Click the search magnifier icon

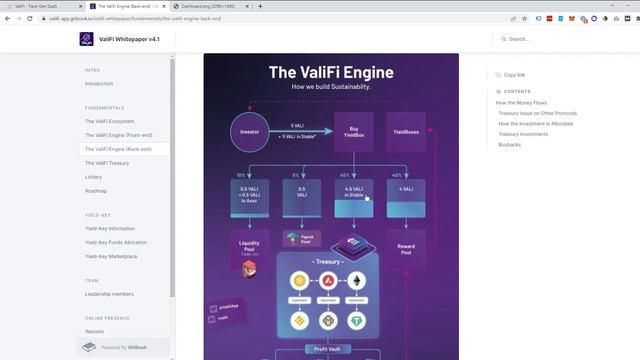click(504, 39)
